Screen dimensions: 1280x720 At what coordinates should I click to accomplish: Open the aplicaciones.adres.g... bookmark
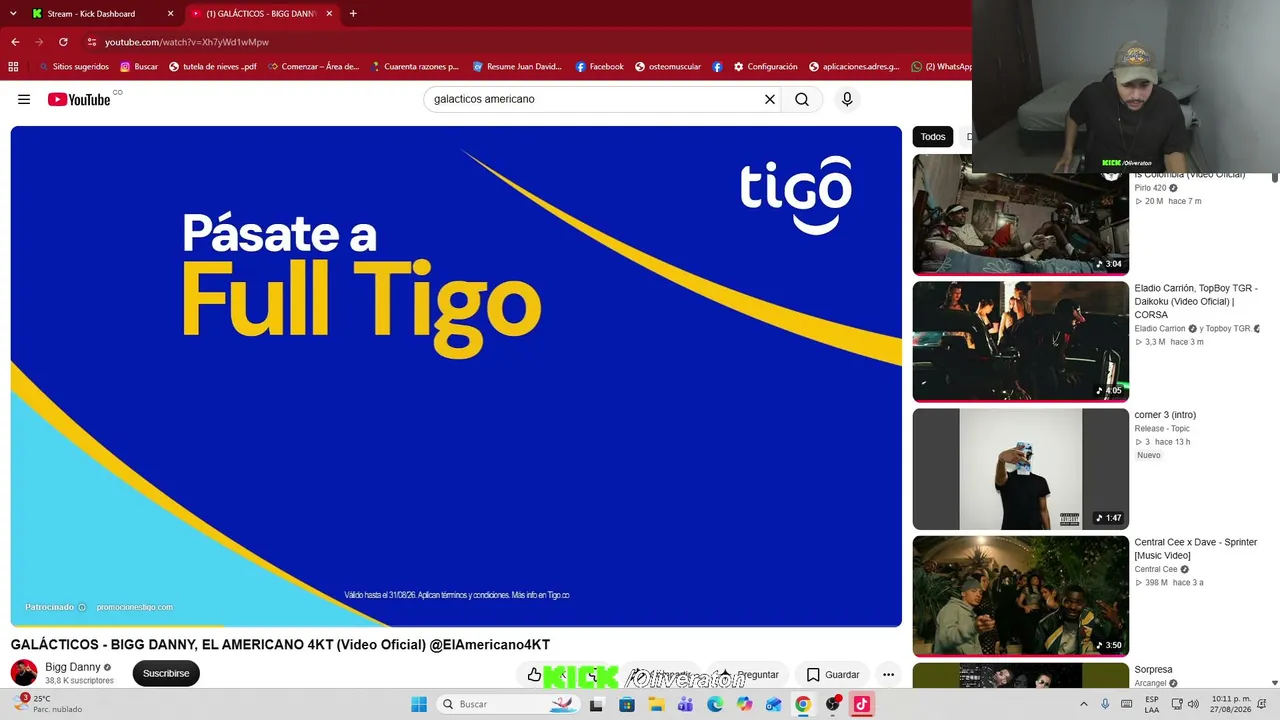point(855,67)
